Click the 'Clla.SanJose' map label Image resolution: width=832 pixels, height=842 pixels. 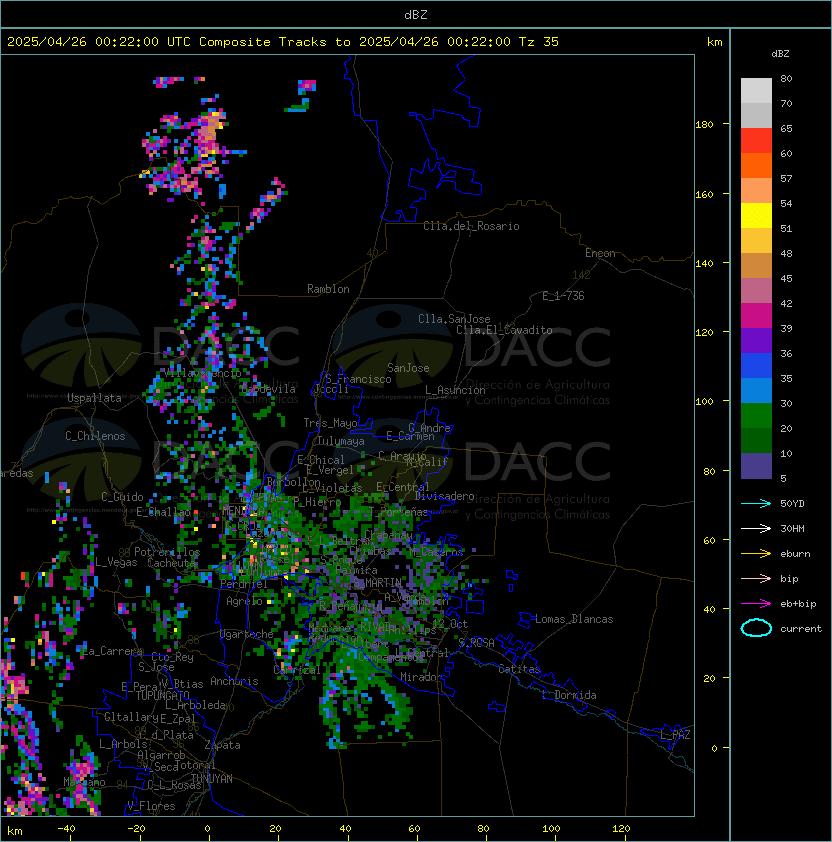454,319
